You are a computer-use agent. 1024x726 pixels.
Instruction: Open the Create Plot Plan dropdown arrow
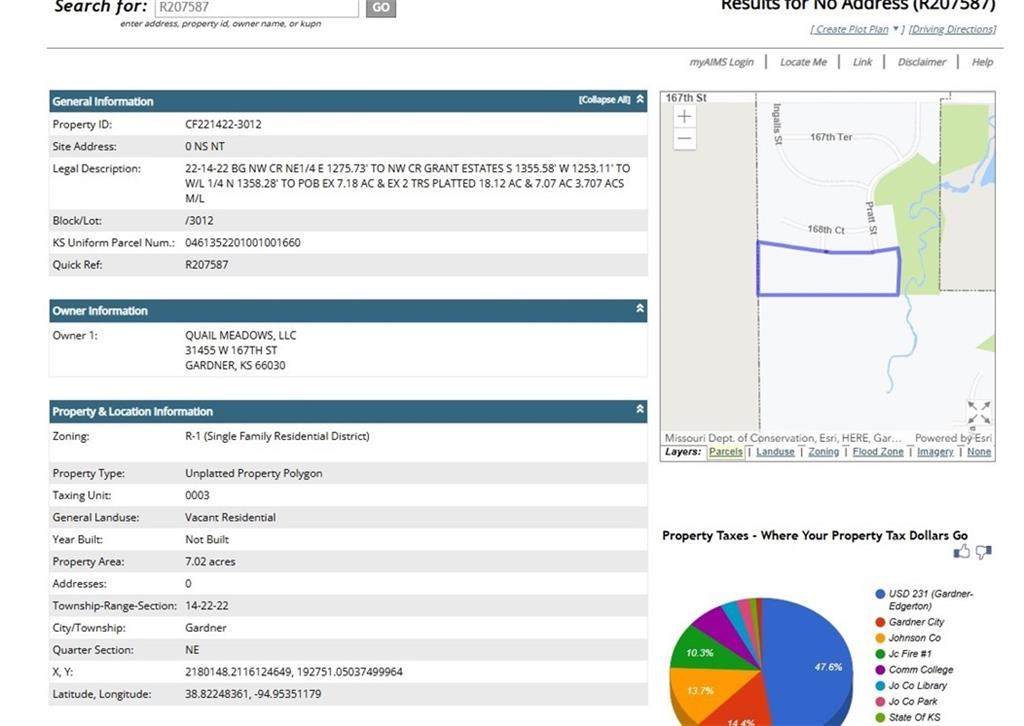point(895,29)
